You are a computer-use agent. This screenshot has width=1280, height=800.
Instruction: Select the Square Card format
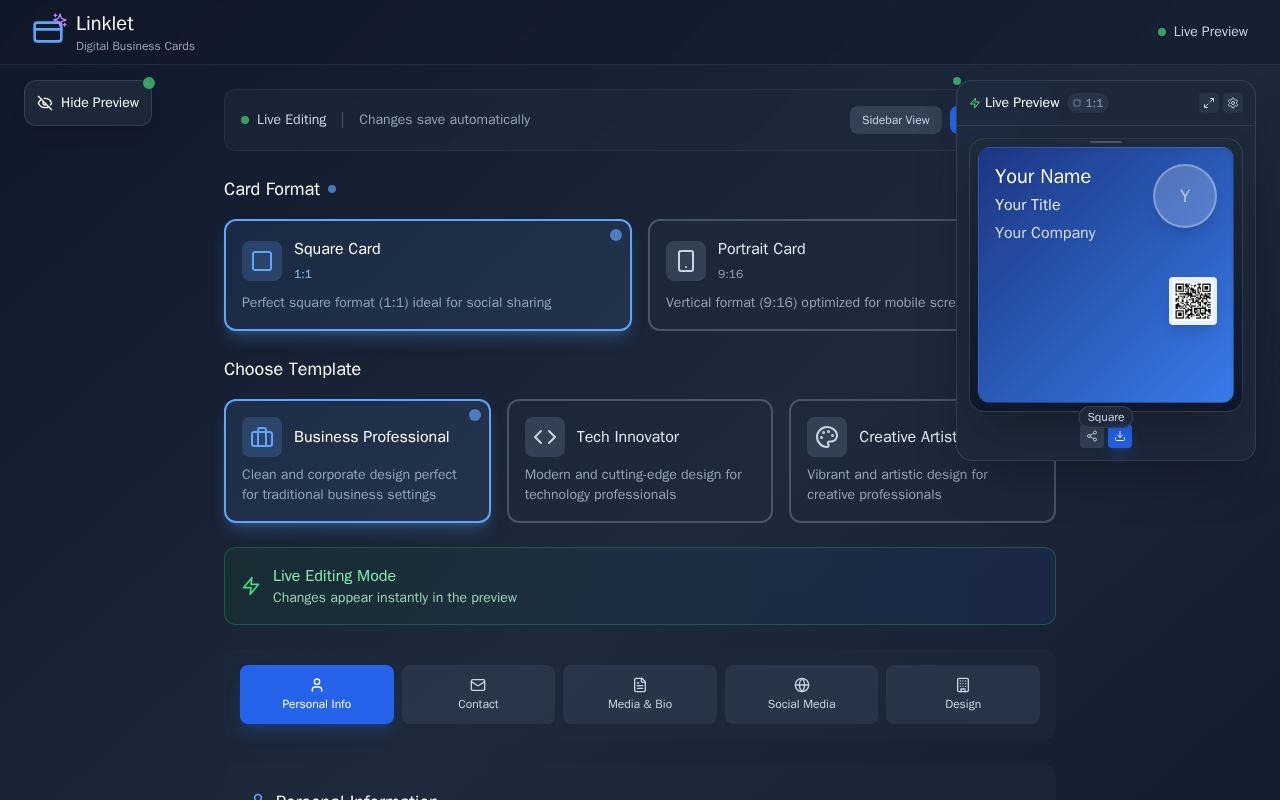click(x=428, y=275)
